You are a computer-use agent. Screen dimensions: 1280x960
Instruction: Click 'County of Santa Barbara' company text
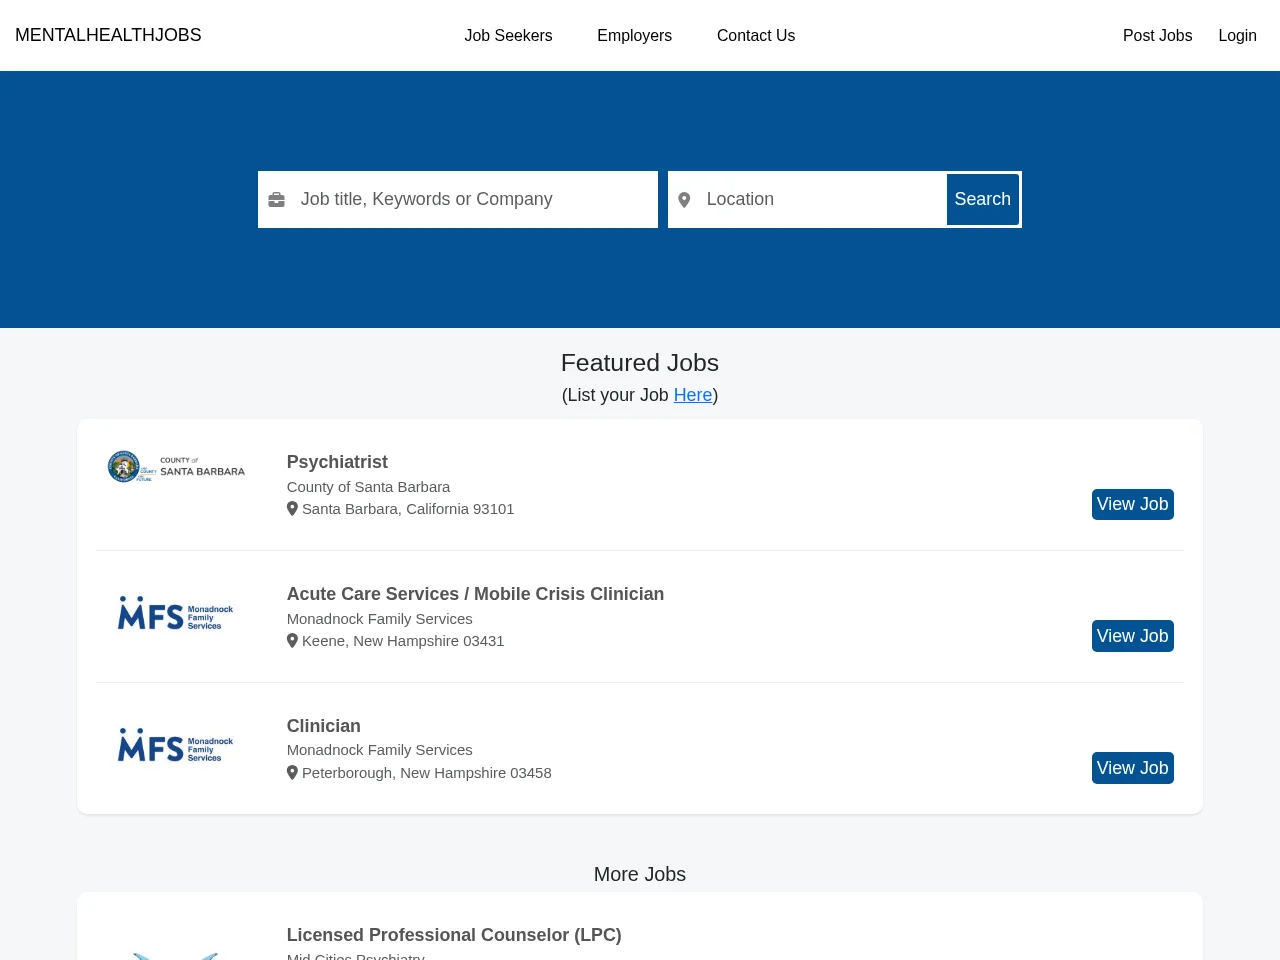coord(368,487)
